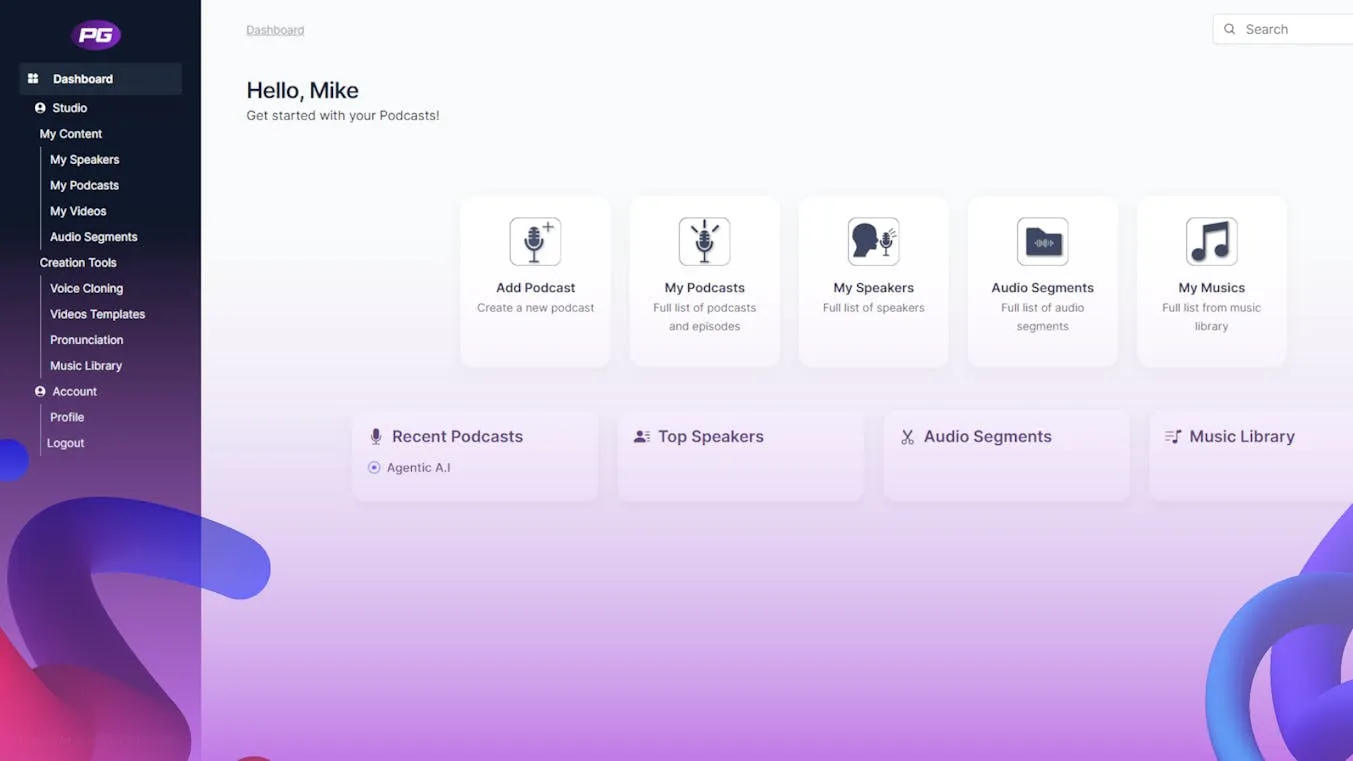Click Logout in the sidebar
The image size is (1353, 761).
65,442
